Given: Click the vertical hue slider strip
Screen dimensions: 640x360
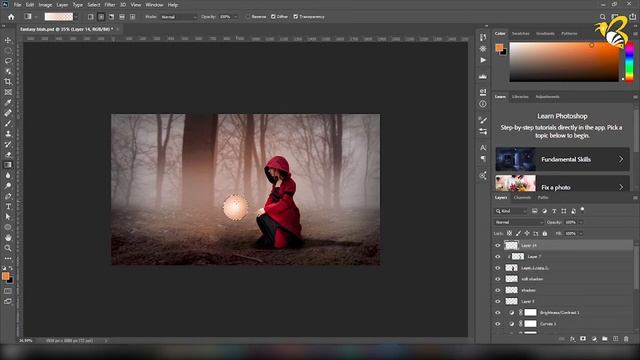Looking at the screenshot, I should 629,61.
